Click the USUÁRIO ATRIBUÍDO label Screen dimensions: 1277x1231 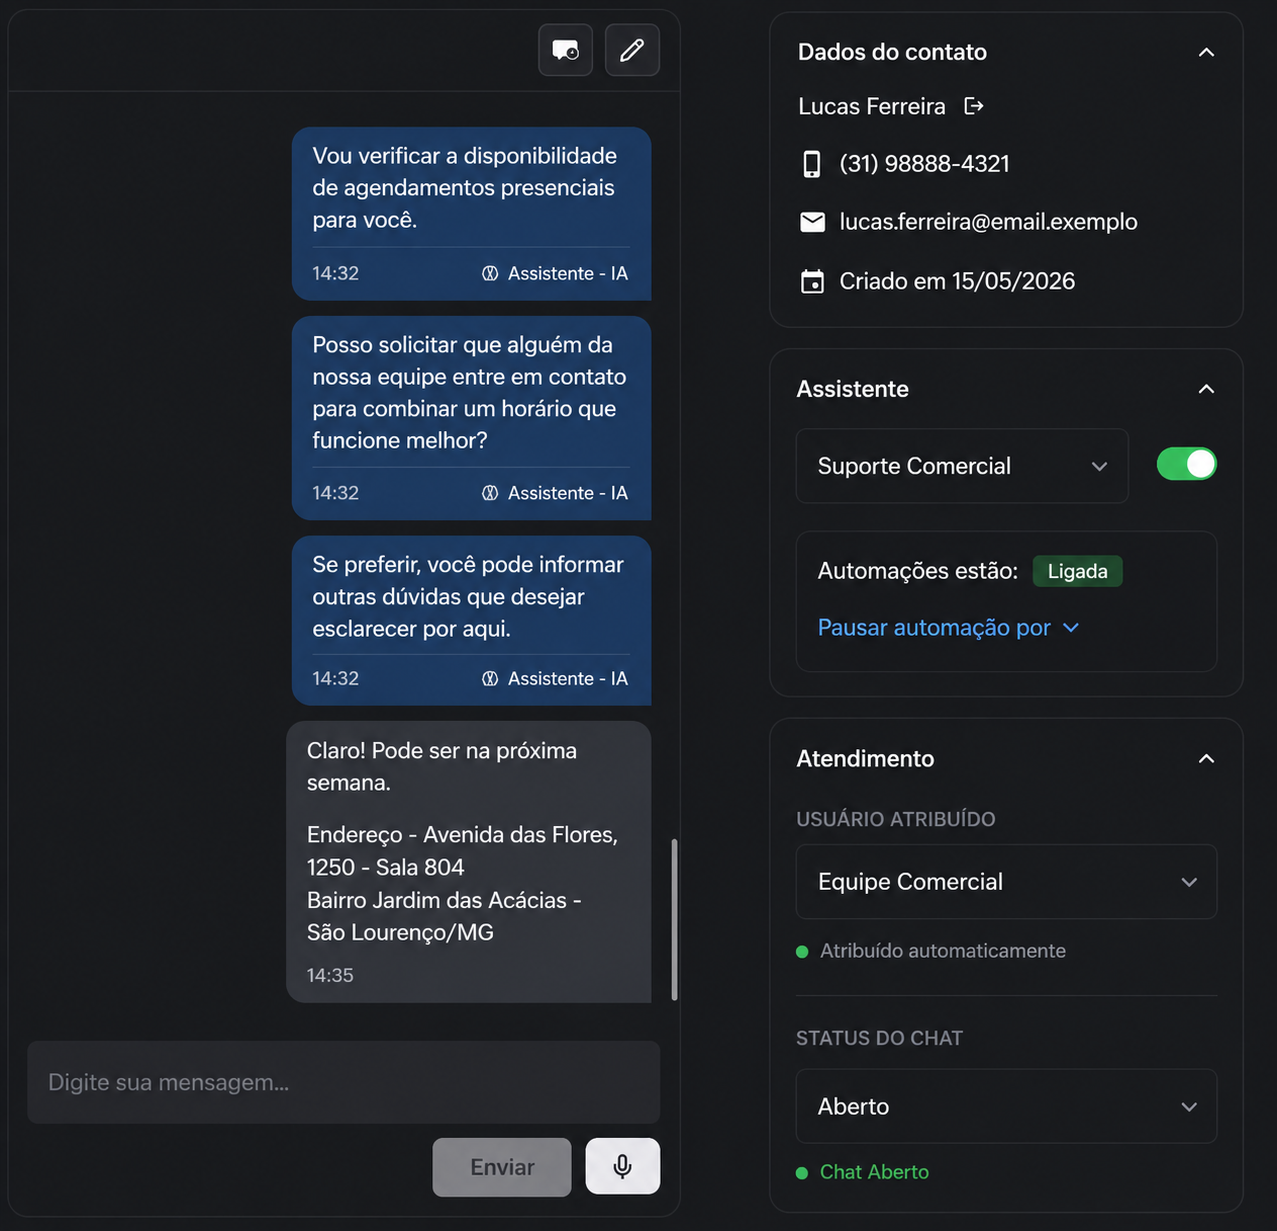tap(895, 820)
